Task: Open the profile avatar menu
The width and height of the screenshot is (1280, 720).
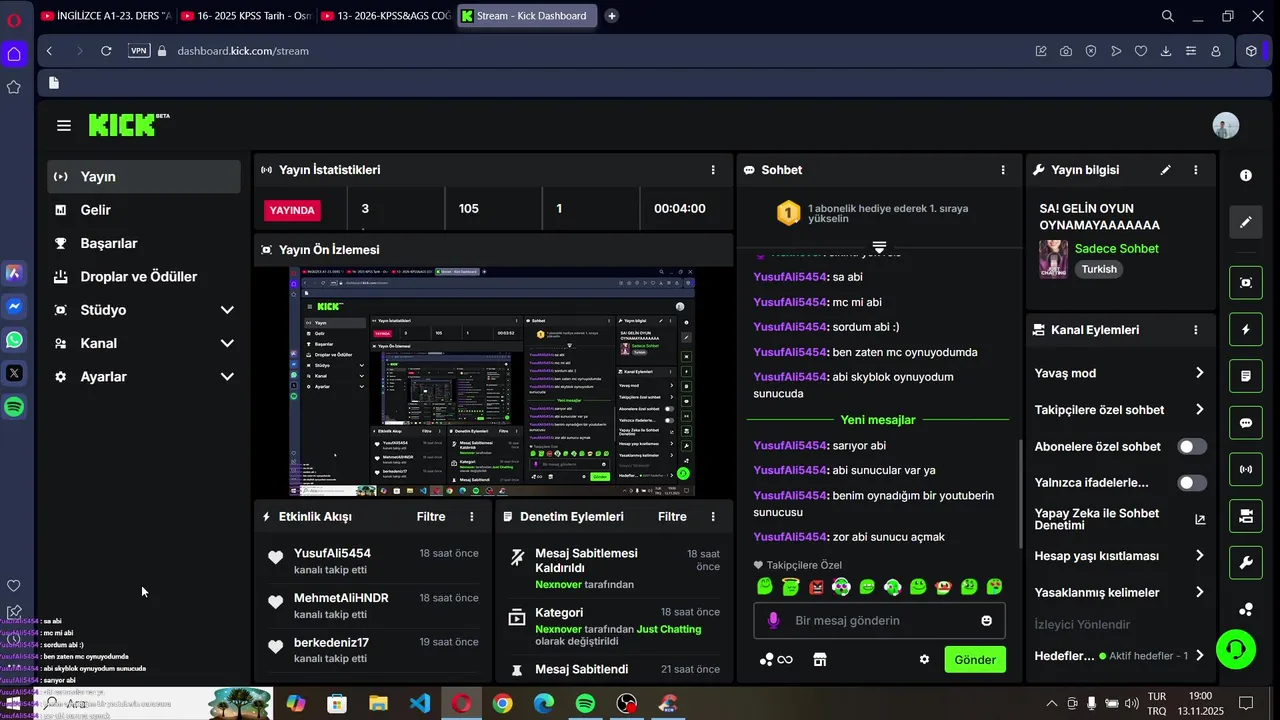Action: pyautogui.click(x=1225, y=125)
